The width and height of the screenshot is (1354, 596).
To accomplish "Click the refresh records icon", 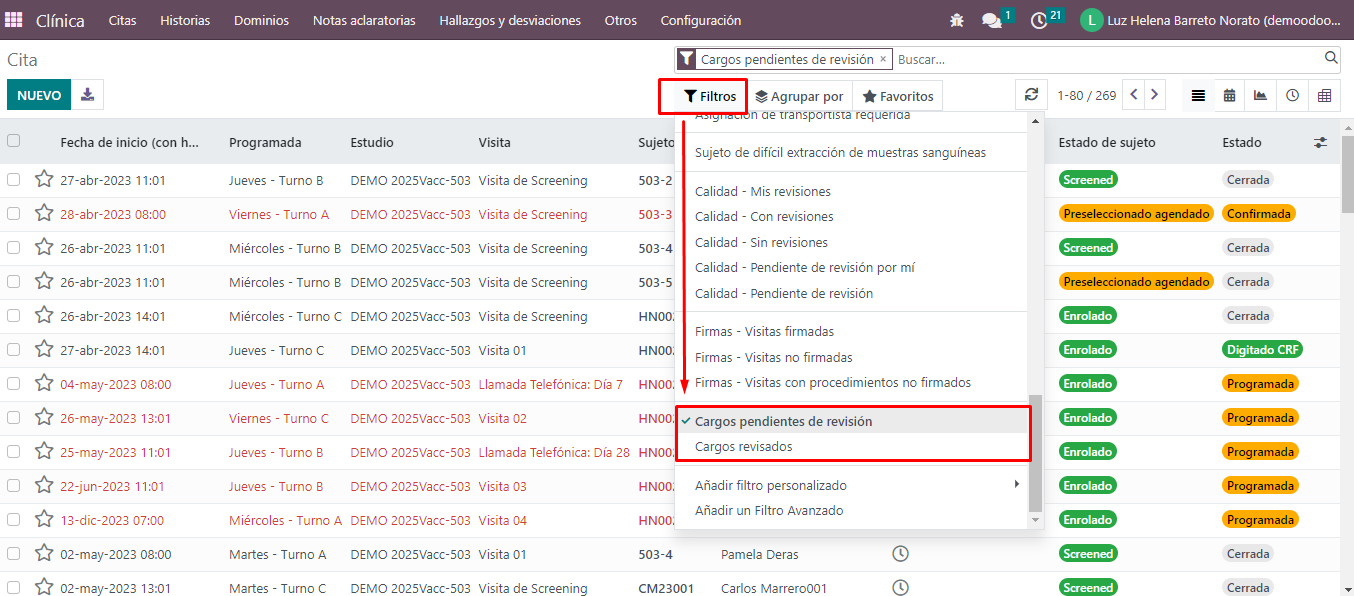I will tap(1031, 95).
